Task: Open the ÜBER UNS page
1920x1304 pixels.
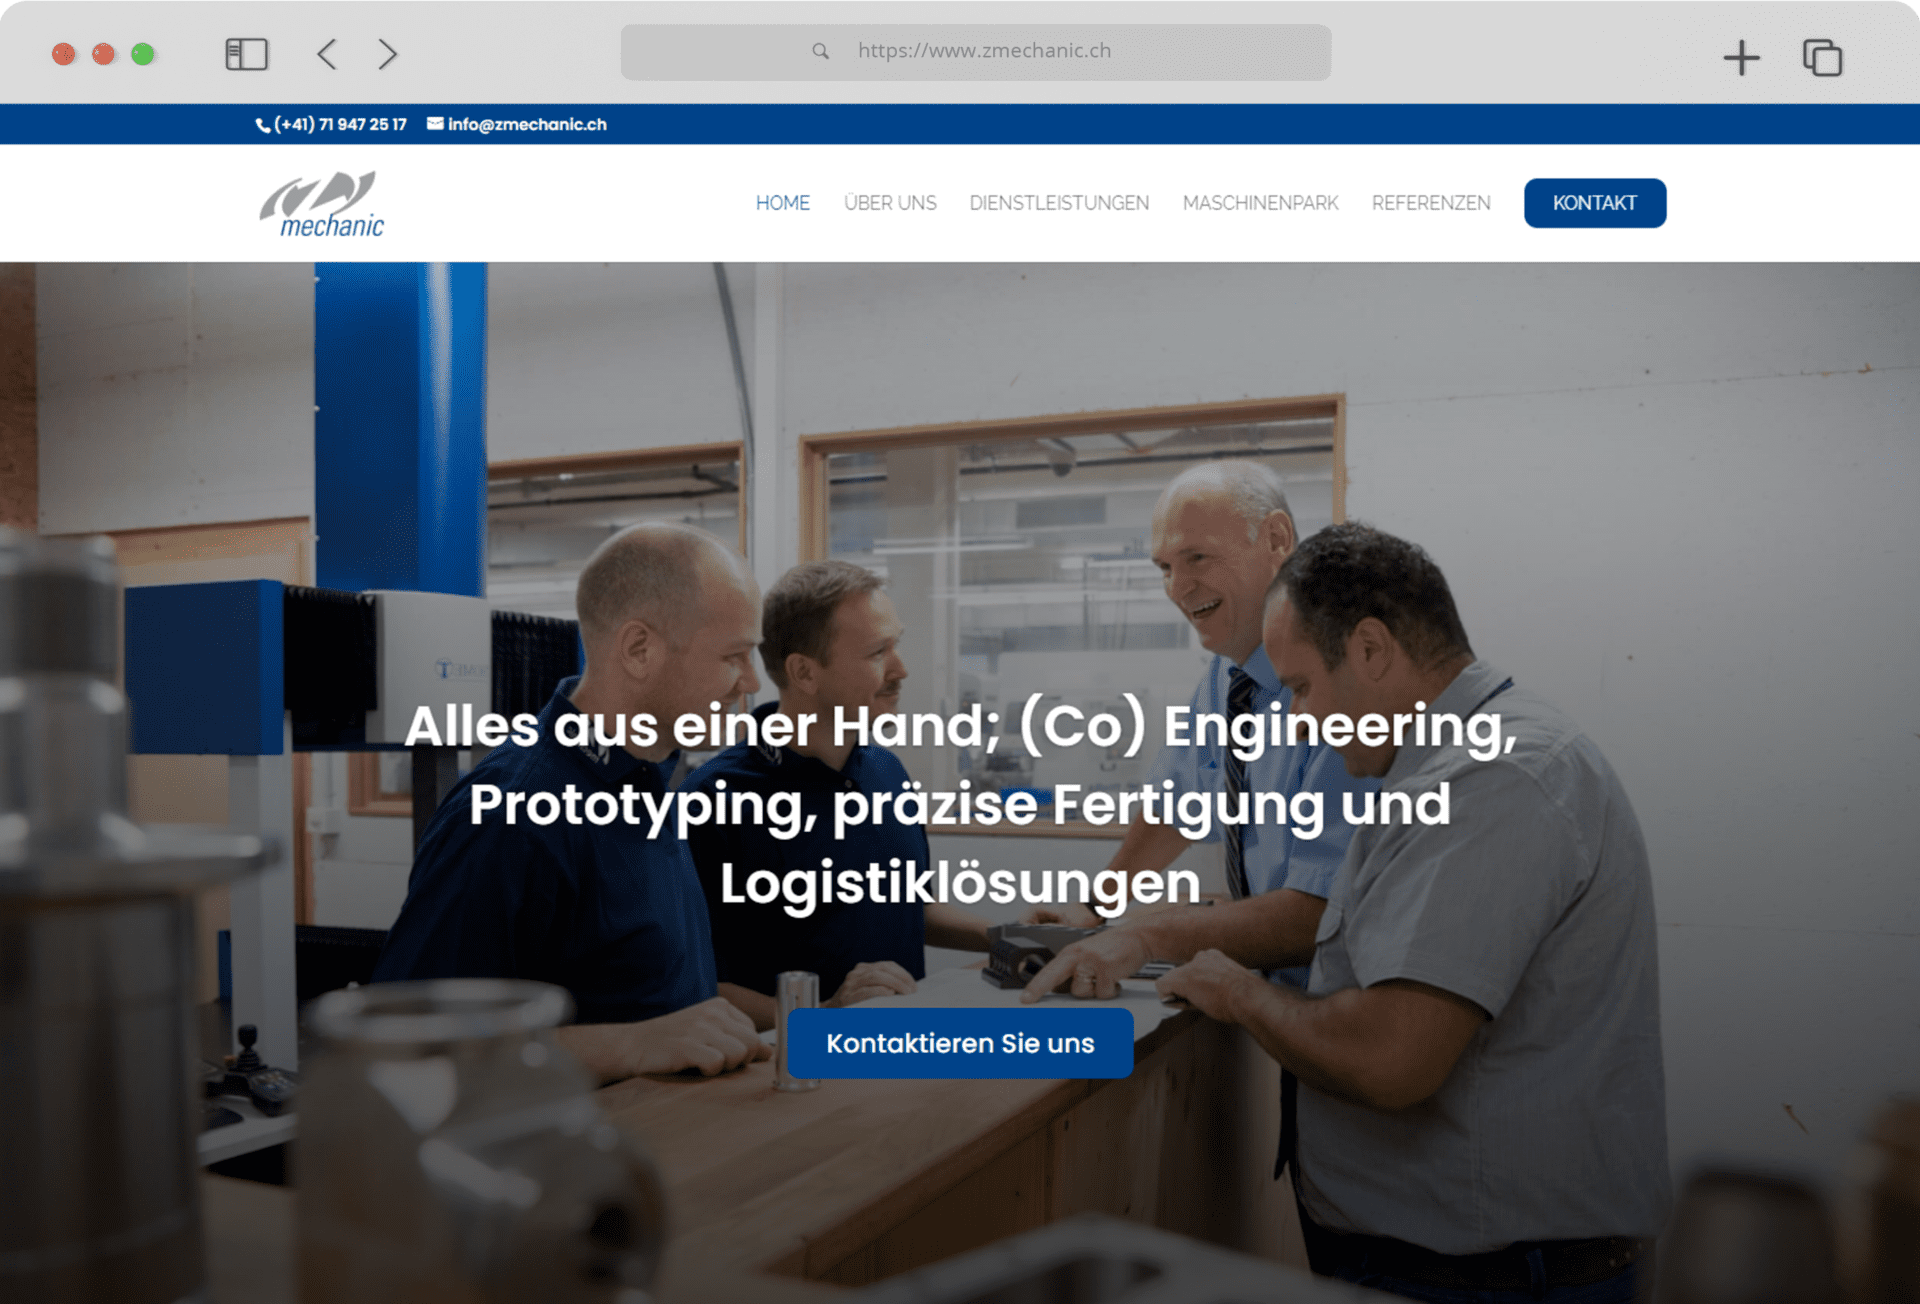Action: coord(890,203)
